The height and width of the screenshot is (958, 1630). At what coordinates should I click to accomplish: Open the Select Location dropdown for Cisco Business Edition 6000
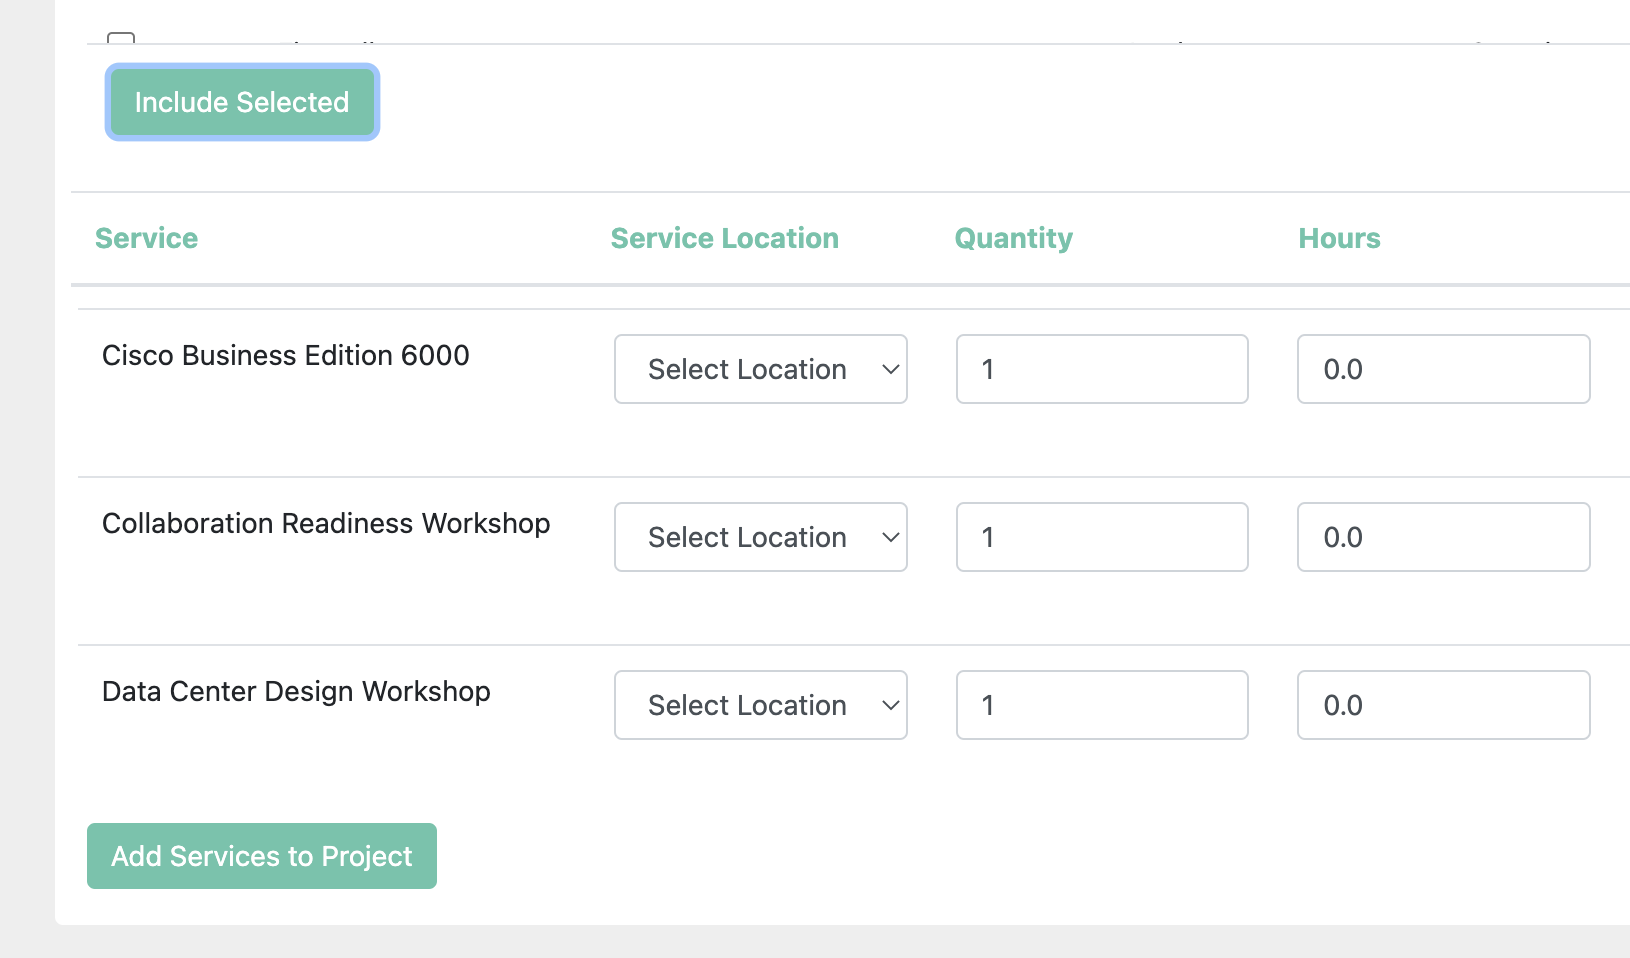coord(760,369)
